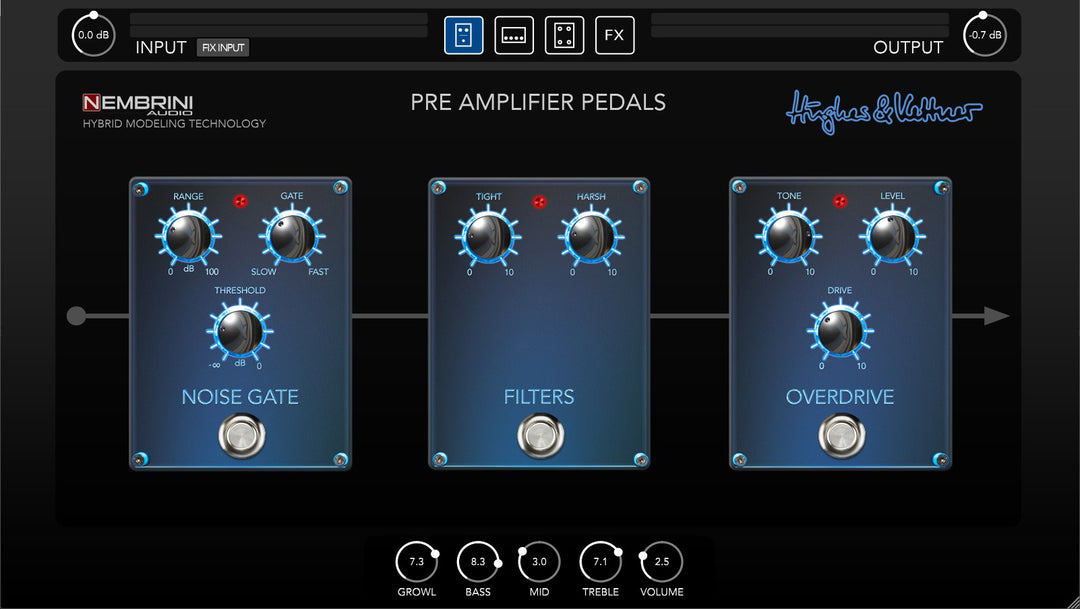Click the TIGHT knob on Filters pedal
The image size is (1080, 609).
coord(488,238)
